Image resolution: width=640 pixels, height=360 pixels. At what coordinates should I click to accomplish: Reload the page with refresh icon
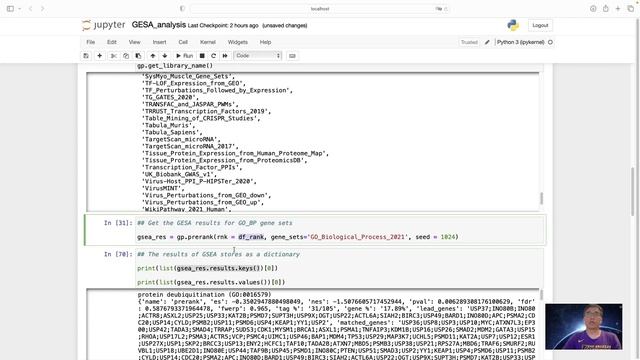tap(445, 9)
